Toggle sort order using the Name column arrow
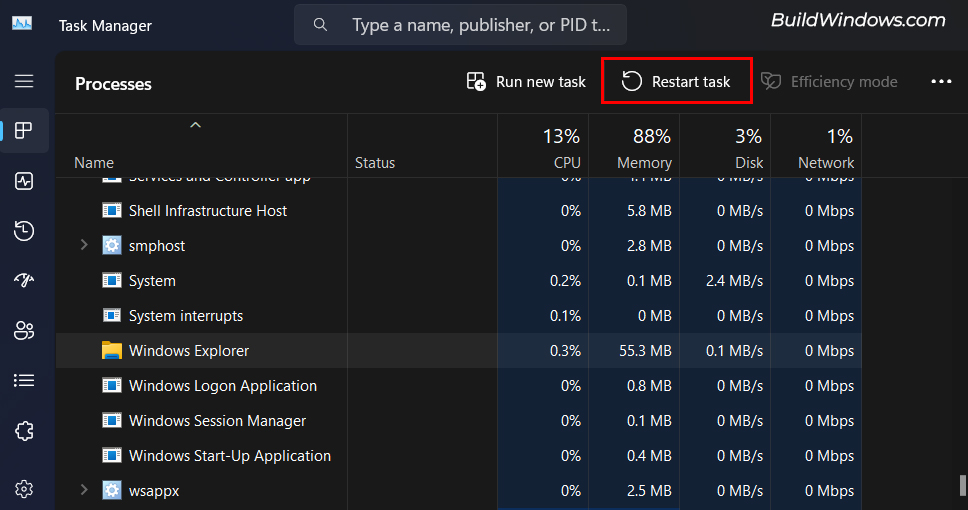The width and height of the screenshot is (968, 510). pos(195,125)
